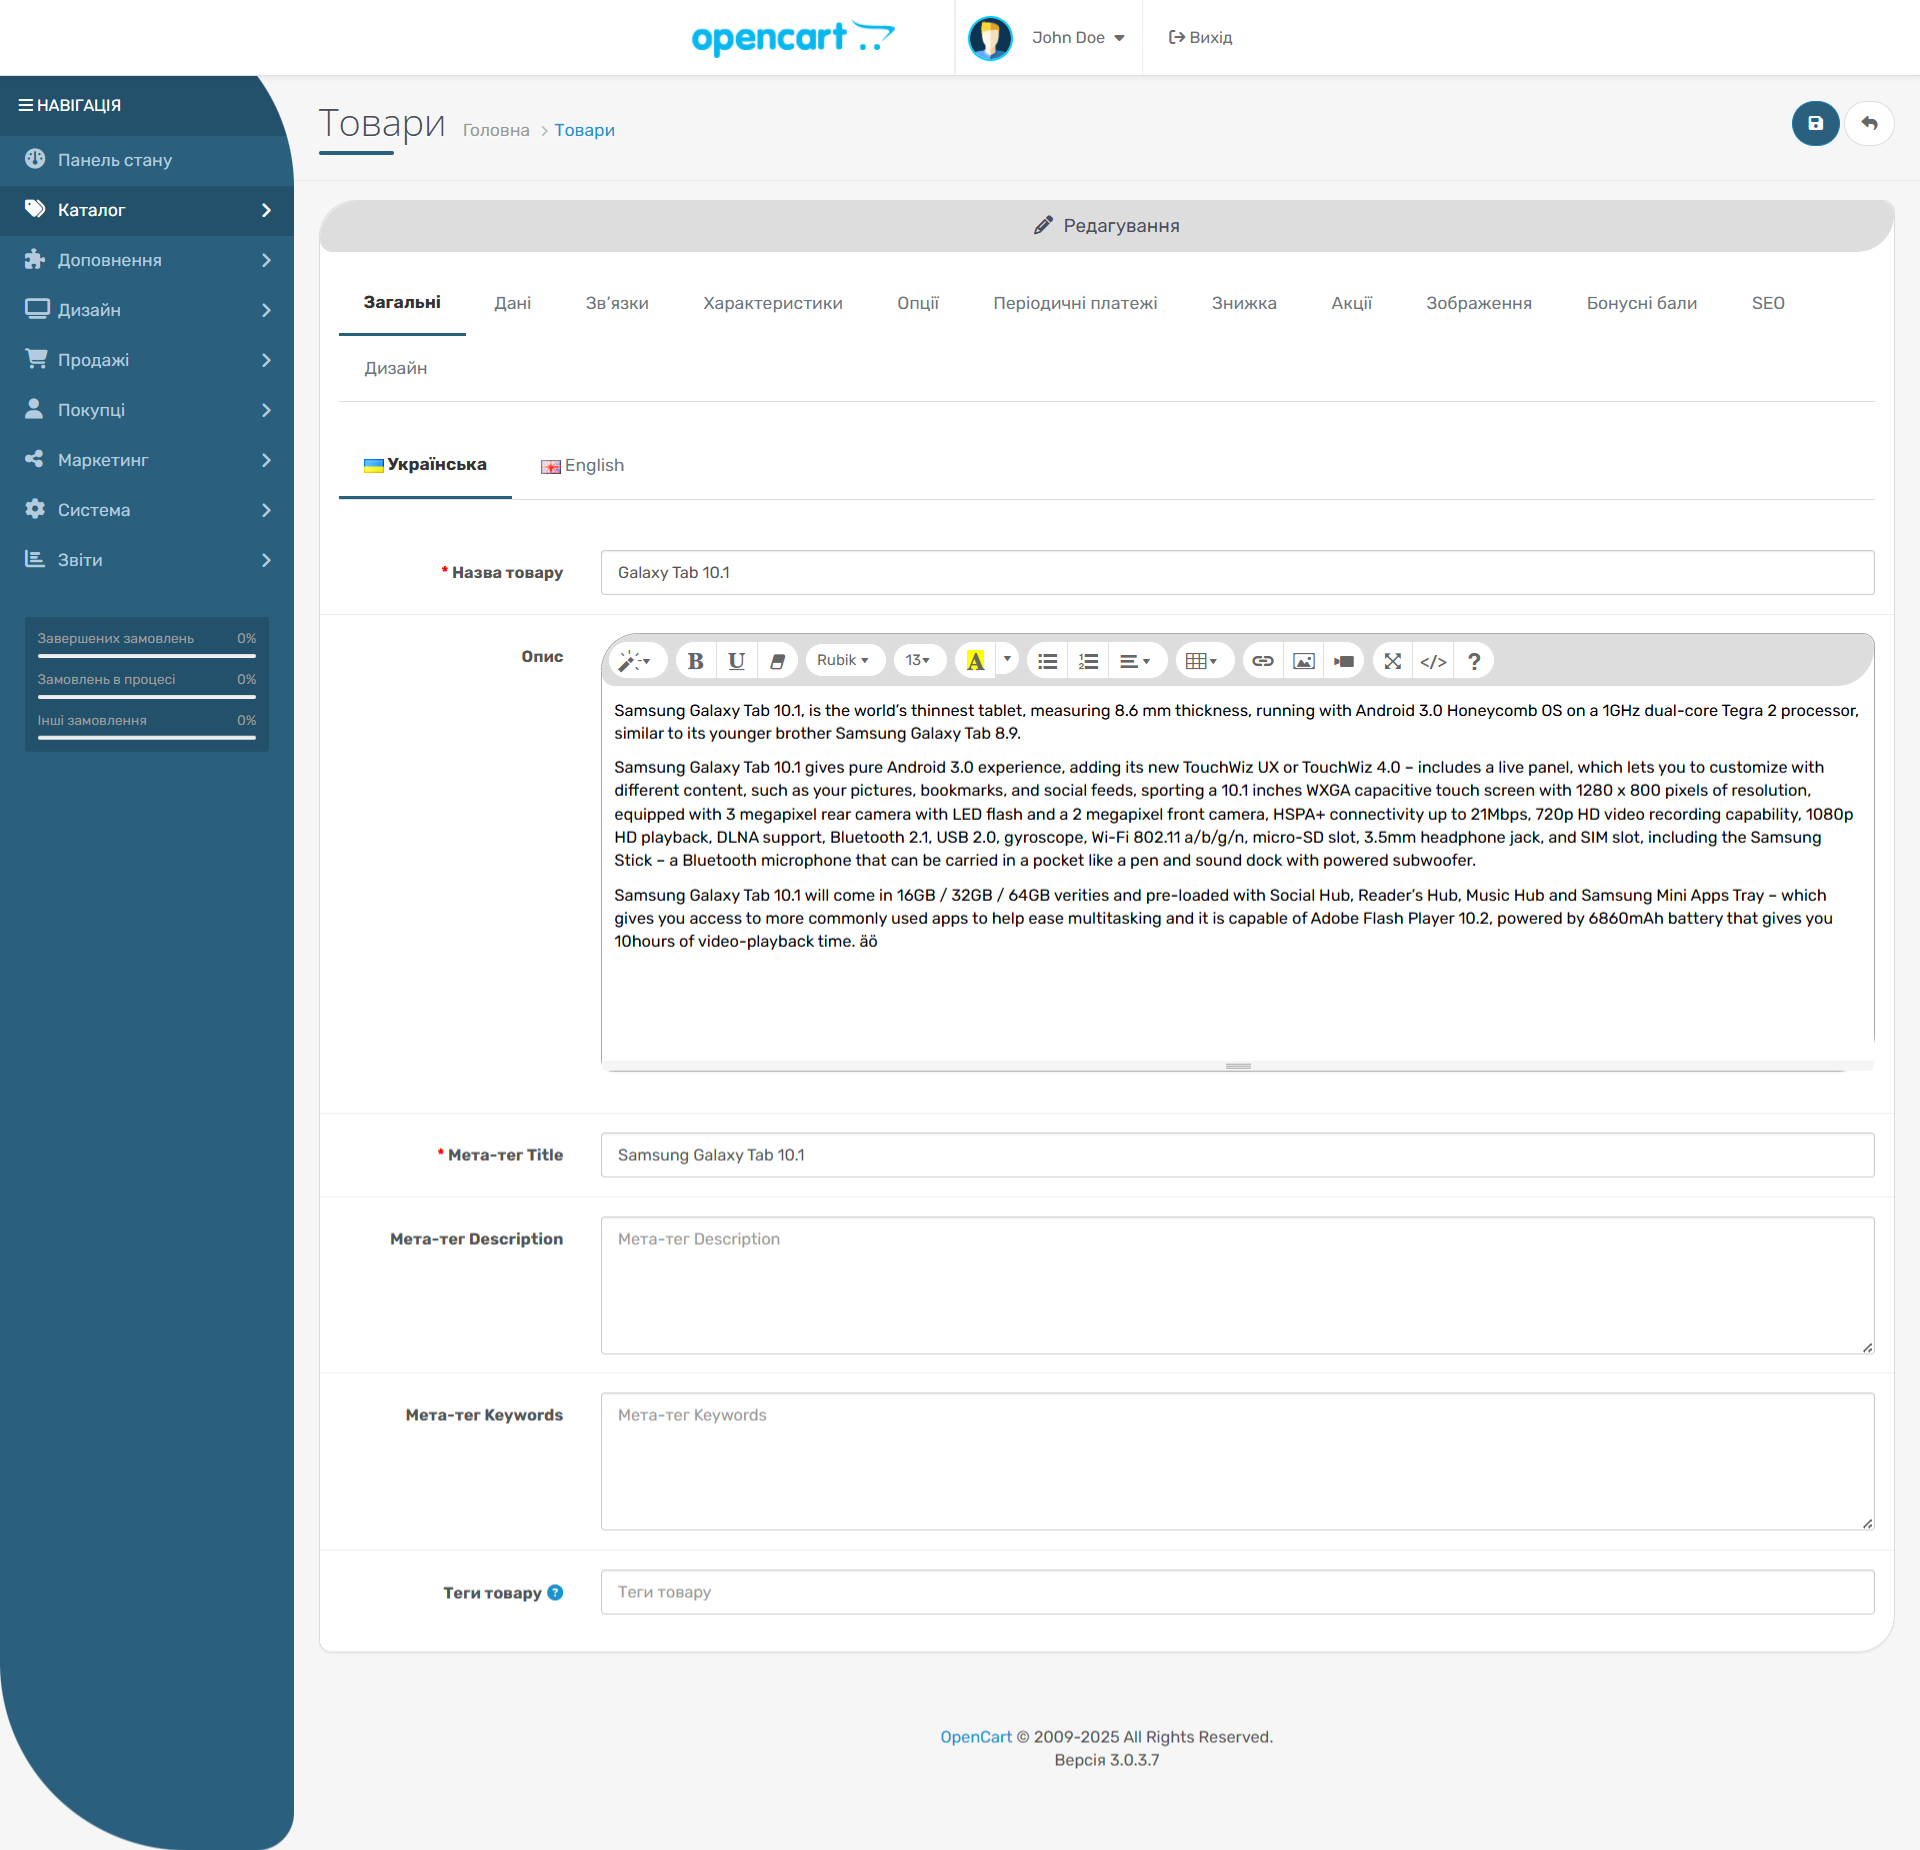Expand the Звіти sidebar menu
This screenshot has height=1850, width=1920.
147,560
